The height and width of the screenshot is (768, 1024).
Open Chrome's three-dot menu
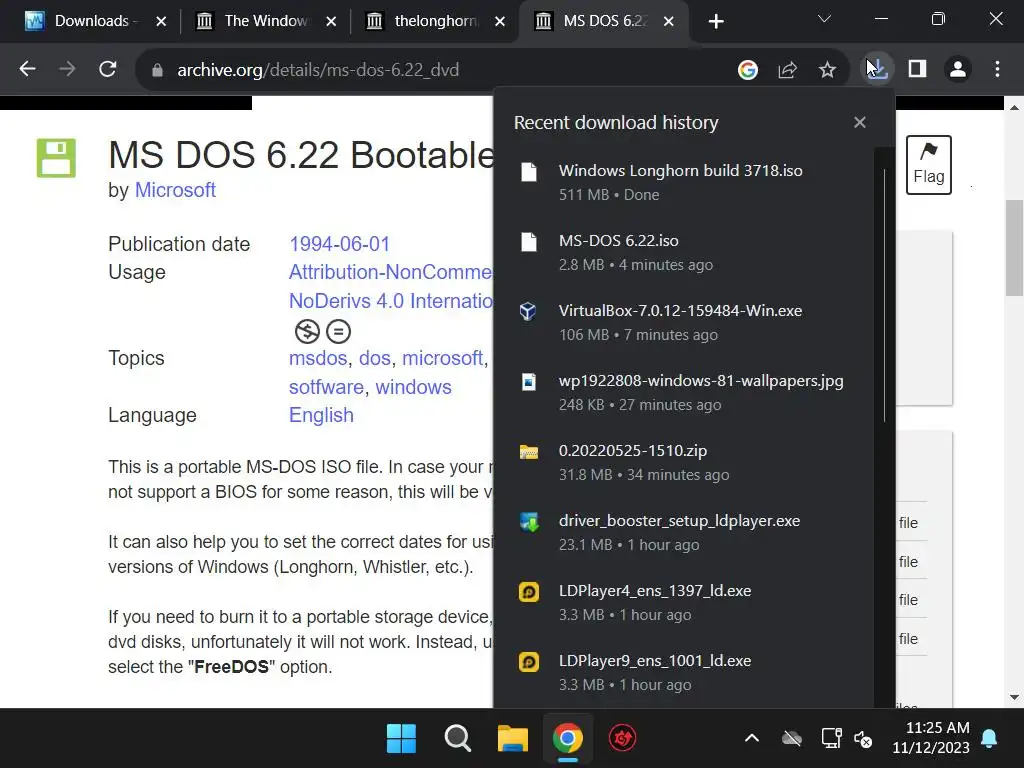click(997, 69)
